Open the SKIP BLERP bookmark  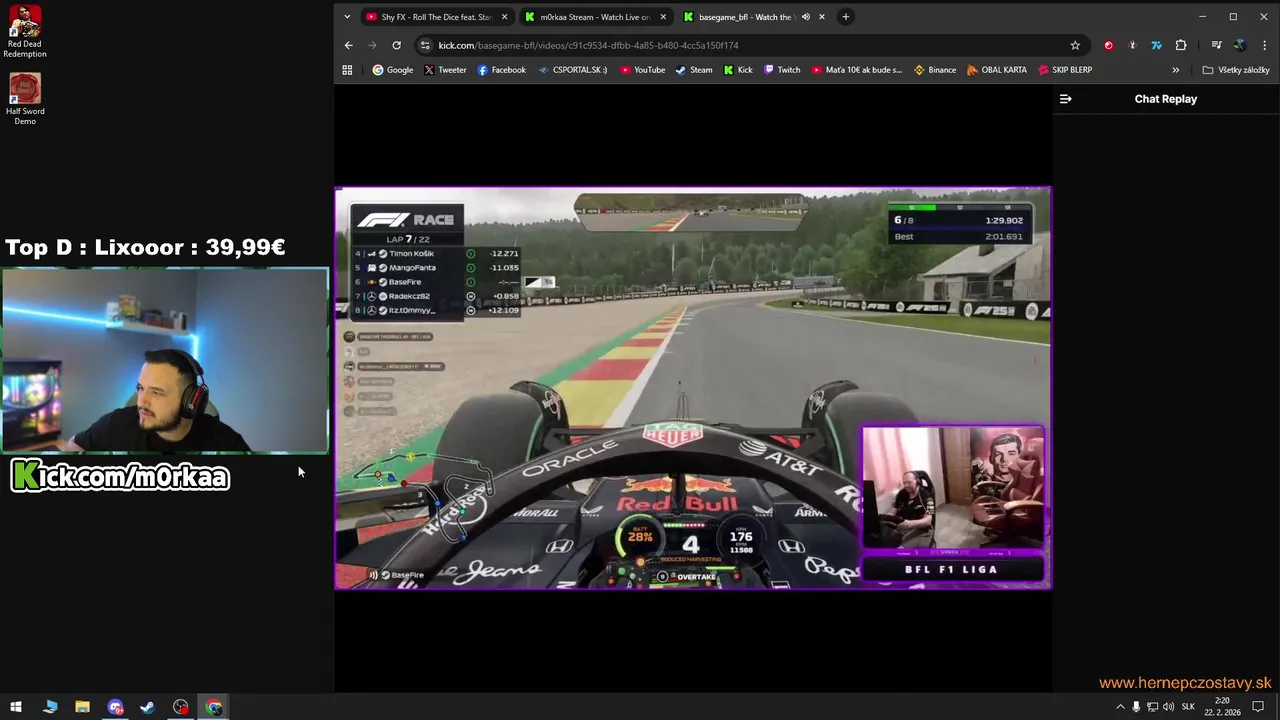[x=1065, y=70]
